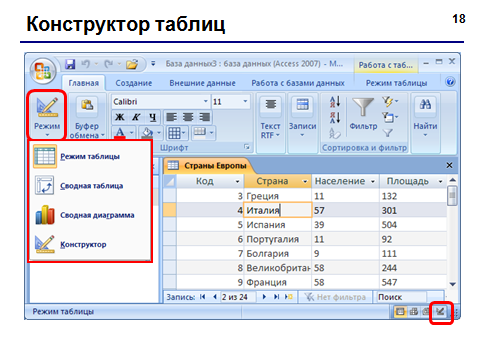Open design view icon in status bar
480x360 pixels.
[441, 312]
